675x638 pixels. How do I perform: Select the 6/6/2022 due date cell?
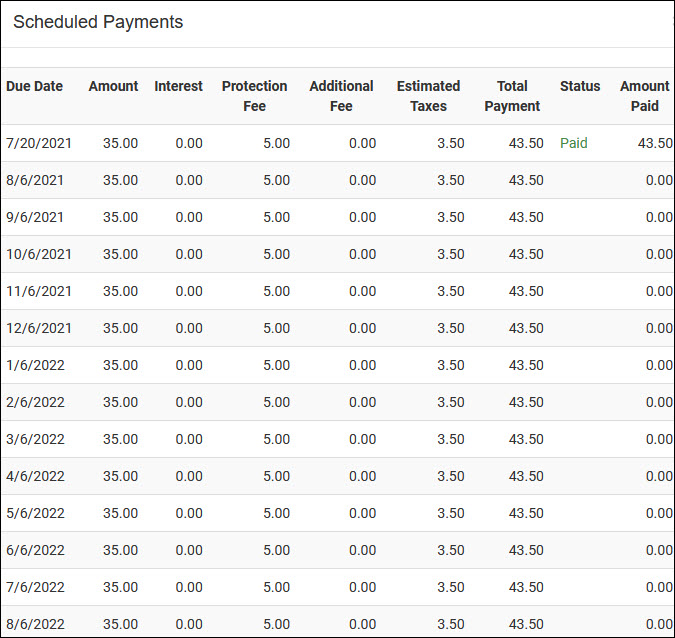35,550
